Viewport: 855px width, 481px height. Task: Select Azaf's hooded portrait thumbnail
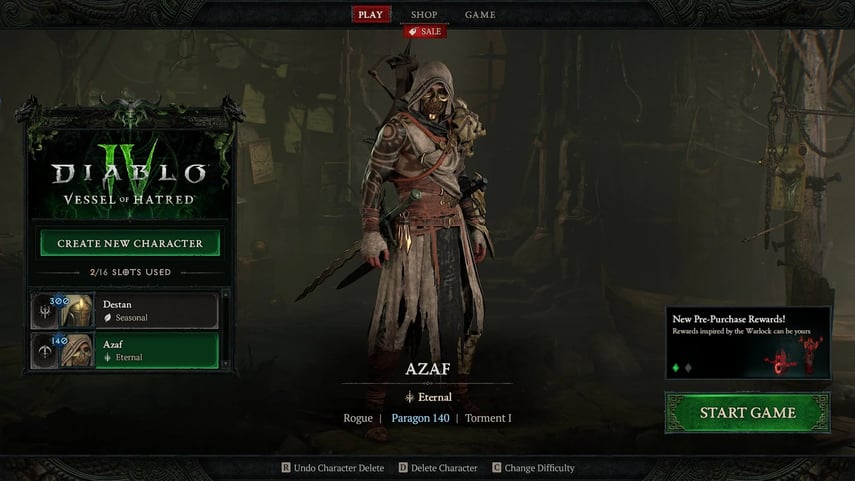coord(76,351)
